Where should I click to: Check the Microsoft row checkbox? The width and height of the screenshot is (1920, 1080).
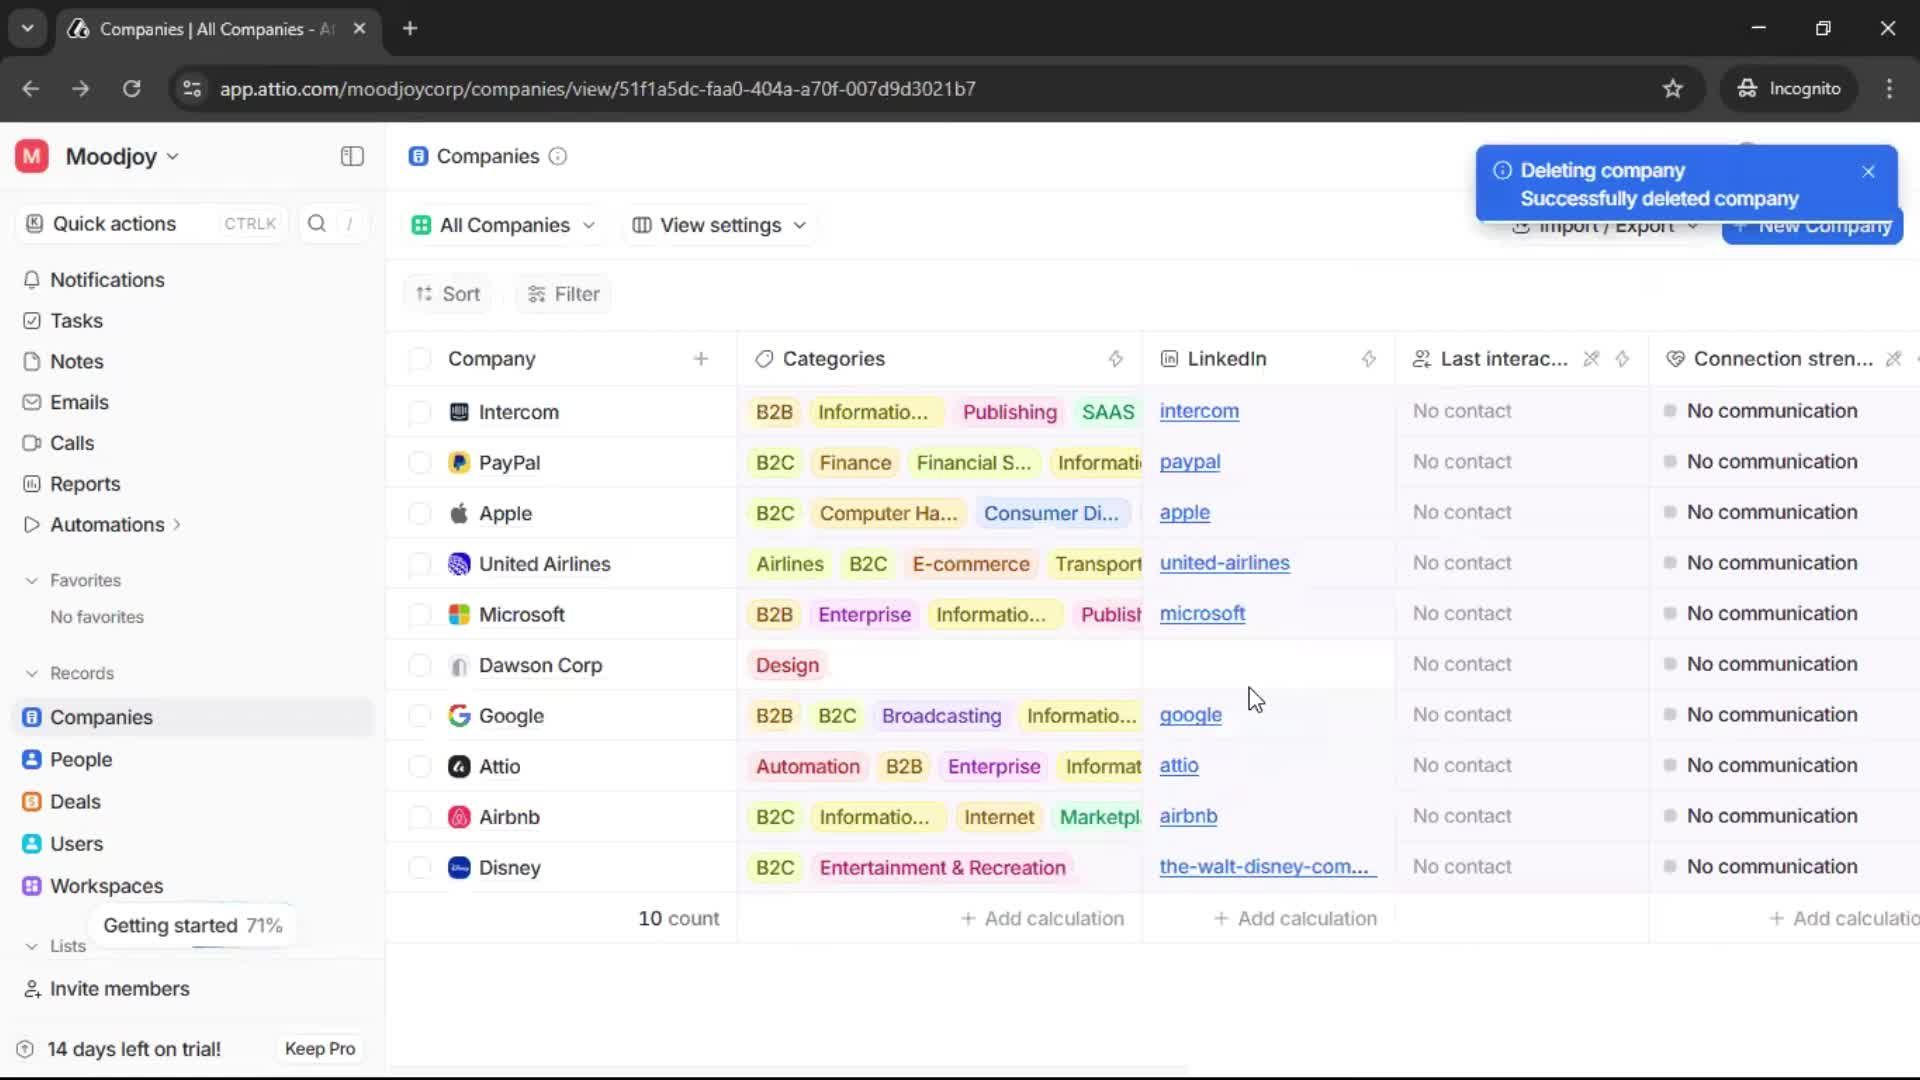point(420,615)
